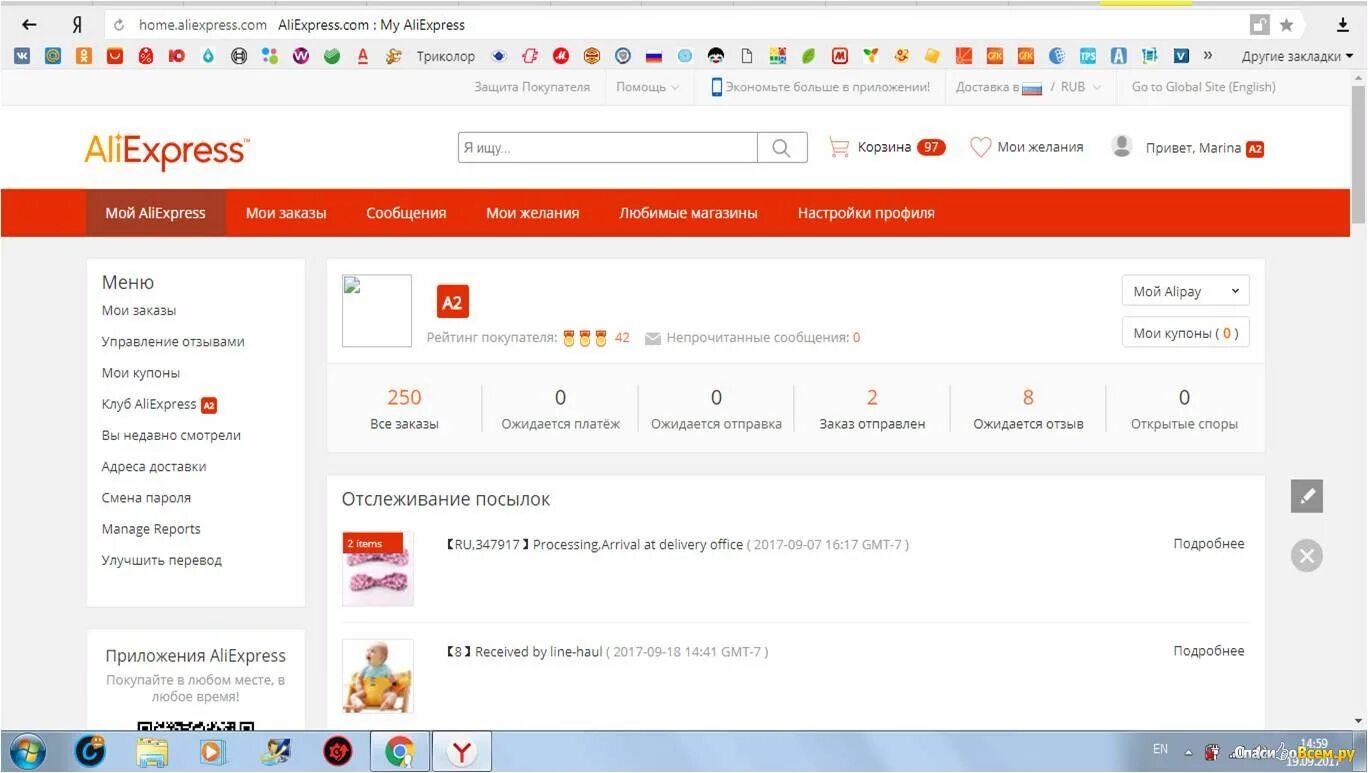Image resolution: width=1368 pixels, height=773 pixels.
Task: Click Улучшить перевод
Action: [x=161, y=560]
